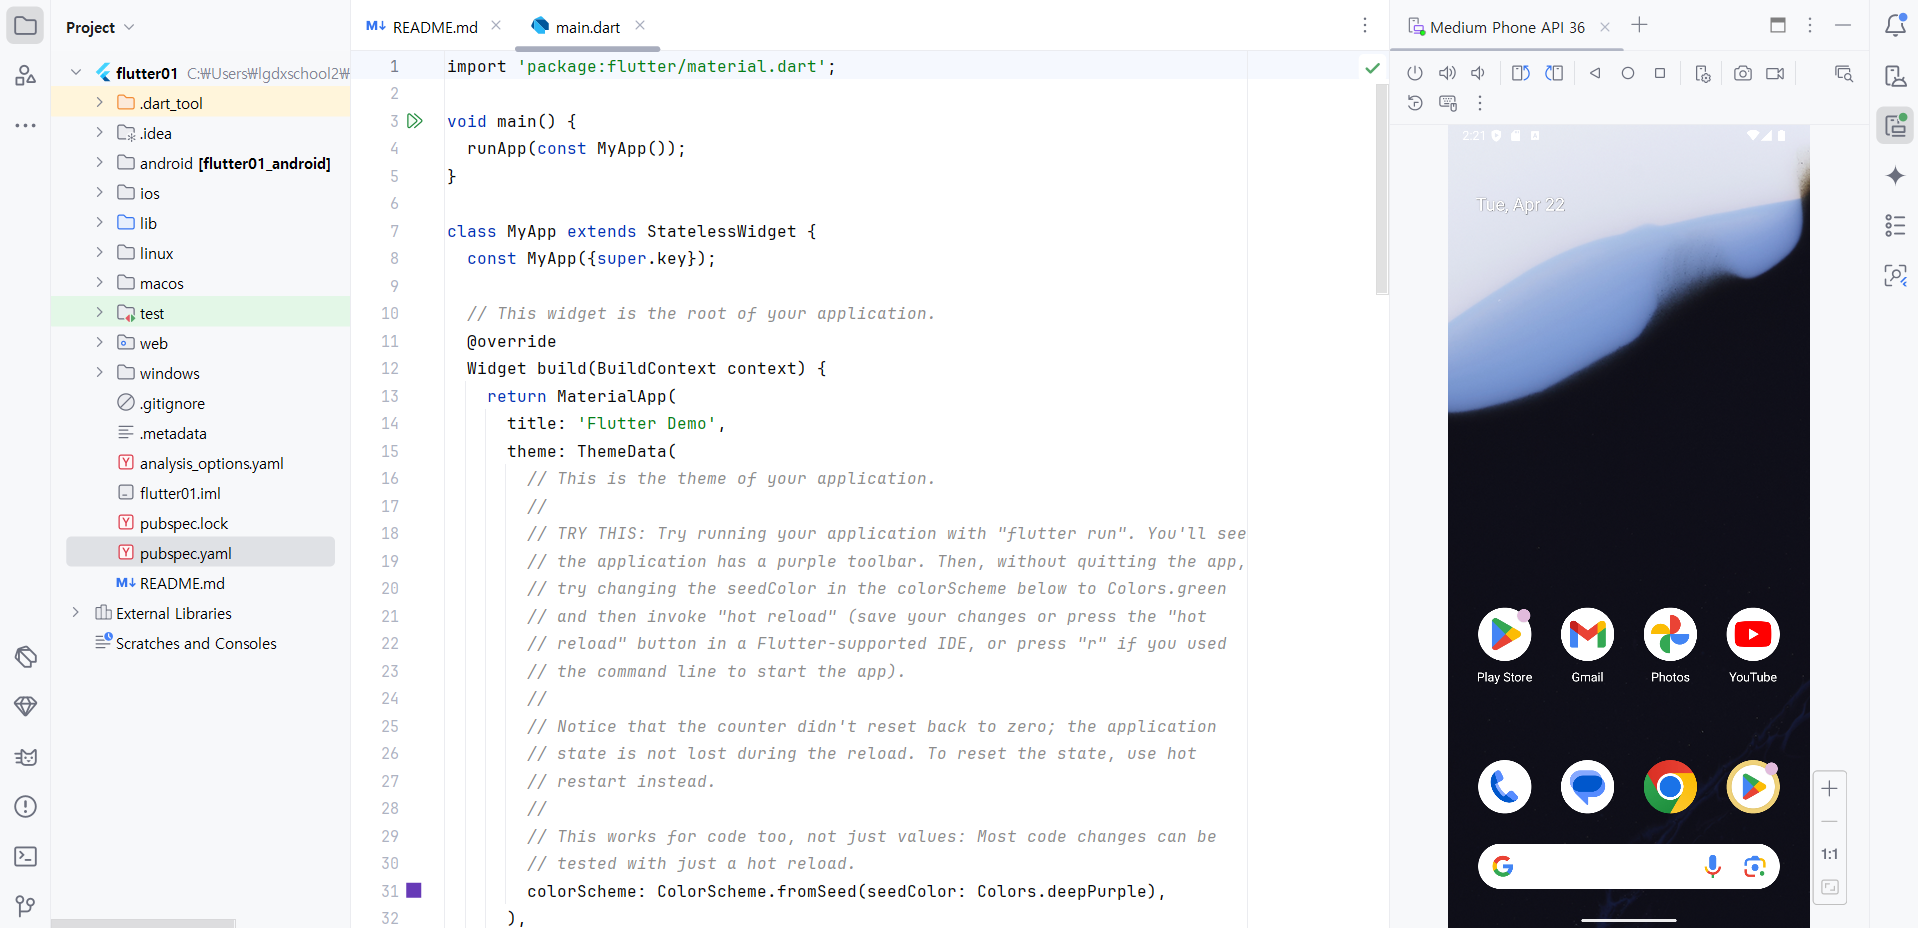Open the Problems tool window
The width and height of the screenshot is (1918, 928).
(x=26, y=806)
